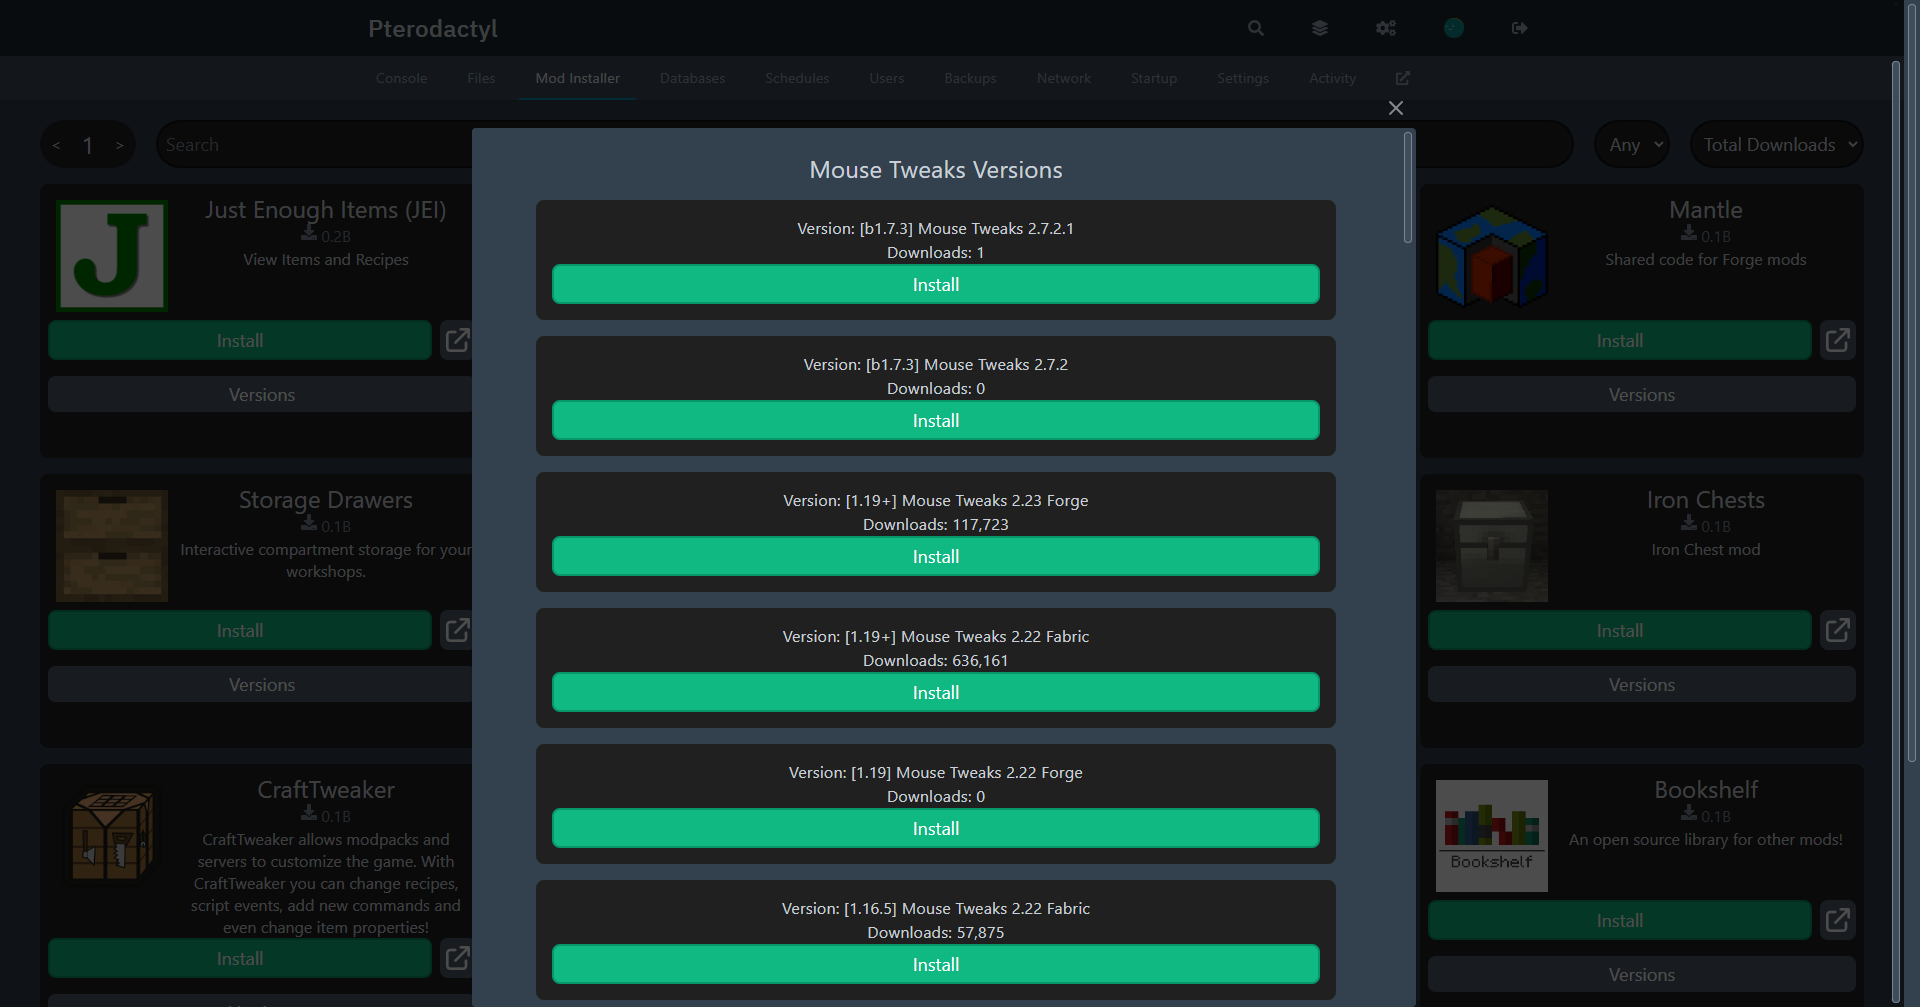This screenshot has width=1920, height=1007.
Task: Click the logout icon in header
Action: tap(1519, 28)
